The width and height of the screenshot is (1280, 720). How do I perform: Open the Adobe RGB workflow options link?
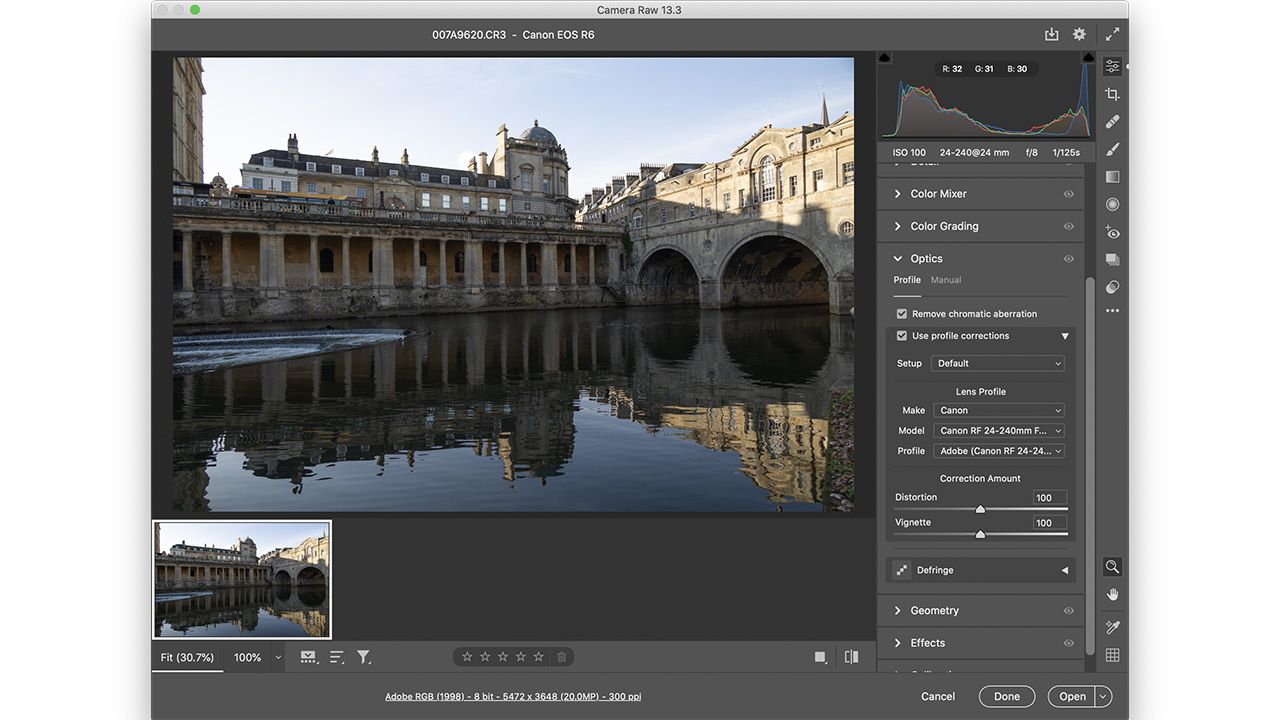coord(513,696)
